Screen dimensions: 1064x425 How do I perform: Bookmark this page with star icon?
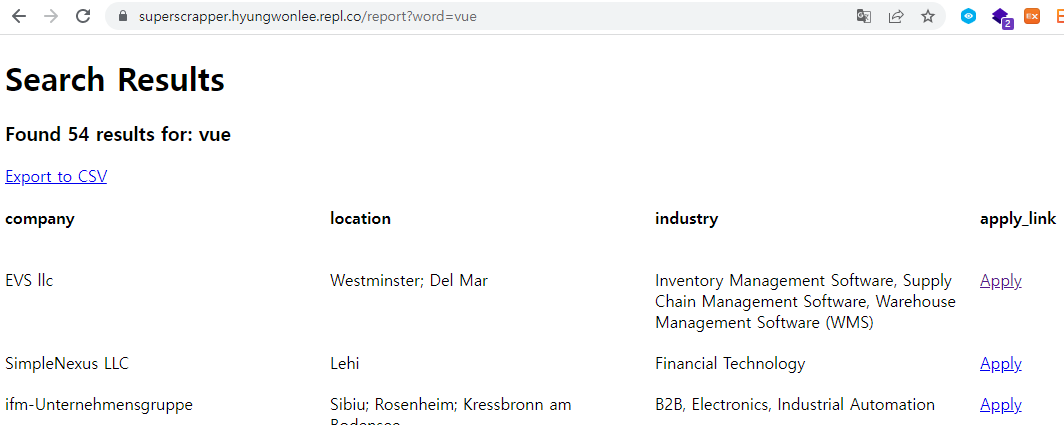pyautogui.click(x=928, y=16)
